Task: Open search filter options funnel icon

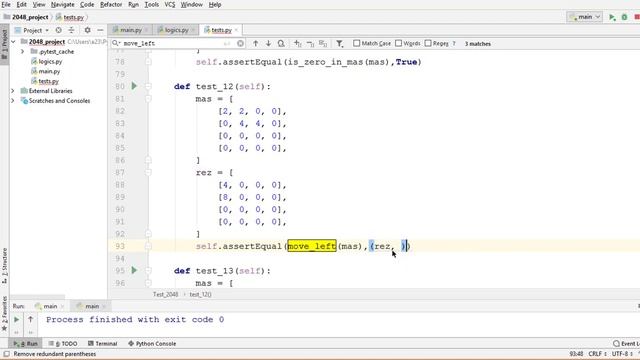Action: [340, 43]
